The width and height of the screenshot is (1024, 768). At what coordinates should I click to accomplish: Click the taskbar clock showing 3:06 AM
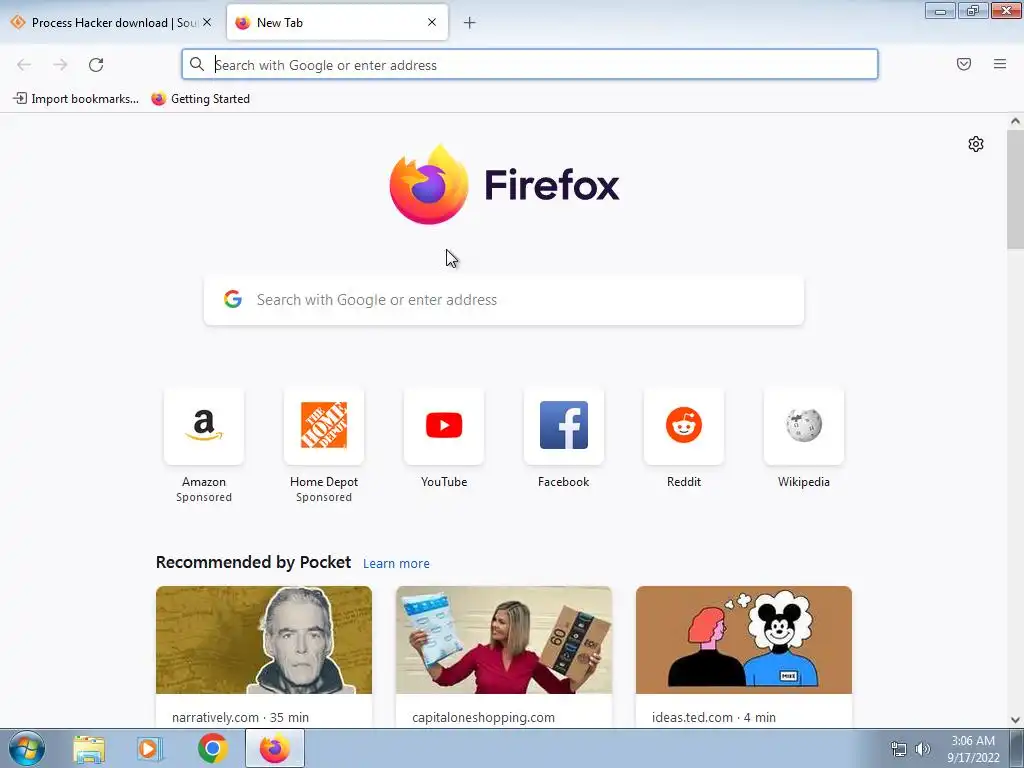973,749
